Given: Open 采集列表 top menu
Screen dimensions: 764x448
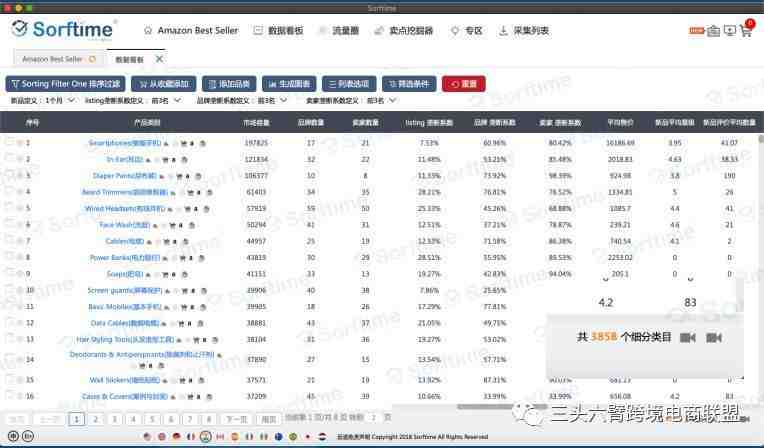Looking at the screenshot, I should tap(524, 31).
